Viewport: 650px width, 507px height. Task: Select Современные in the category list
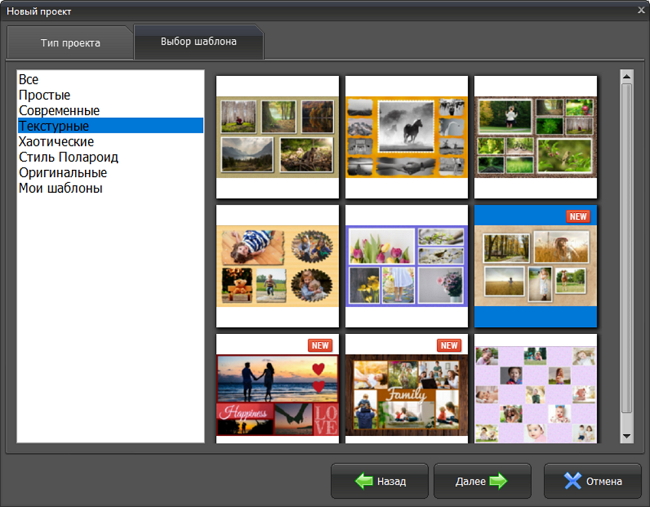(110, 111)
